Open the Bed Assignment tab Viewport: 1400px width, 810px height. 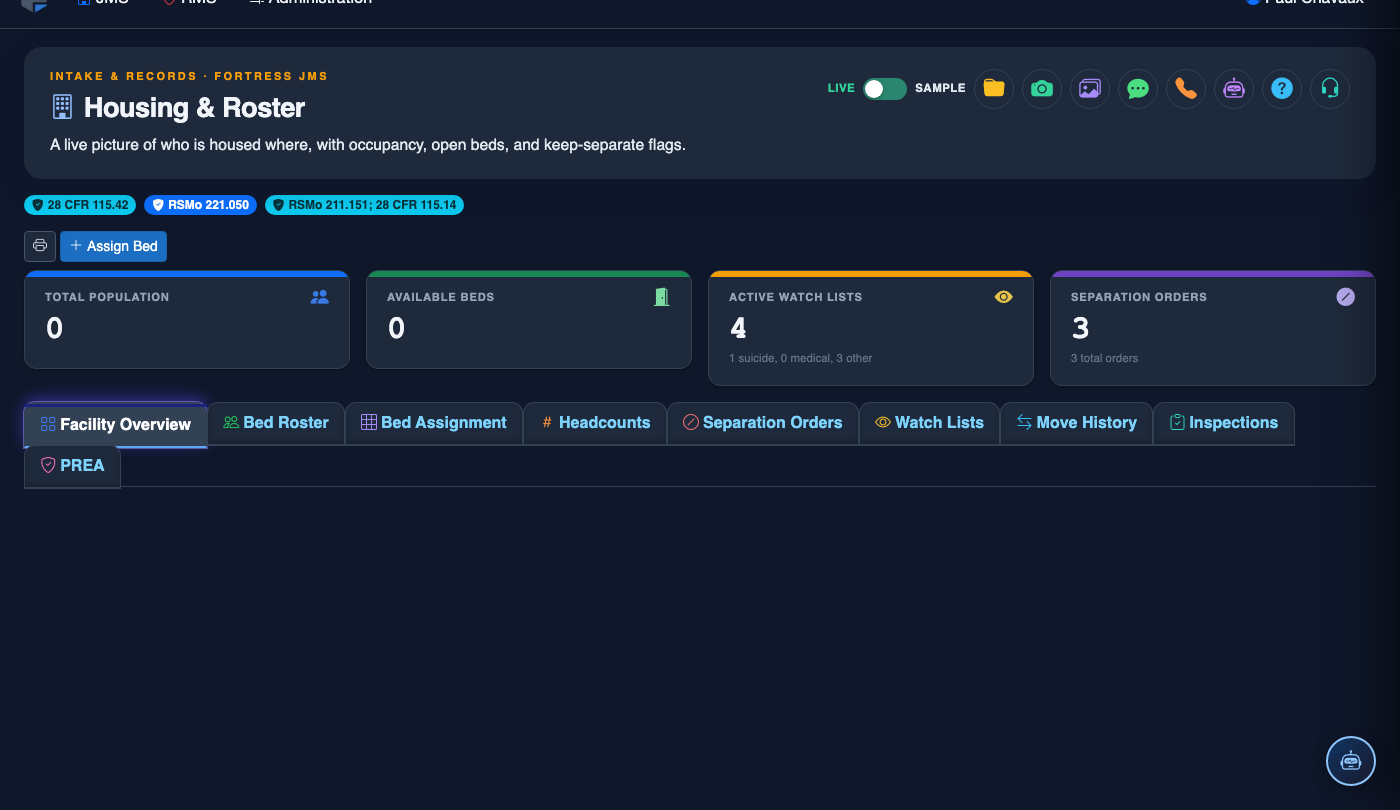pyautogui.click(x=434, y=423)
